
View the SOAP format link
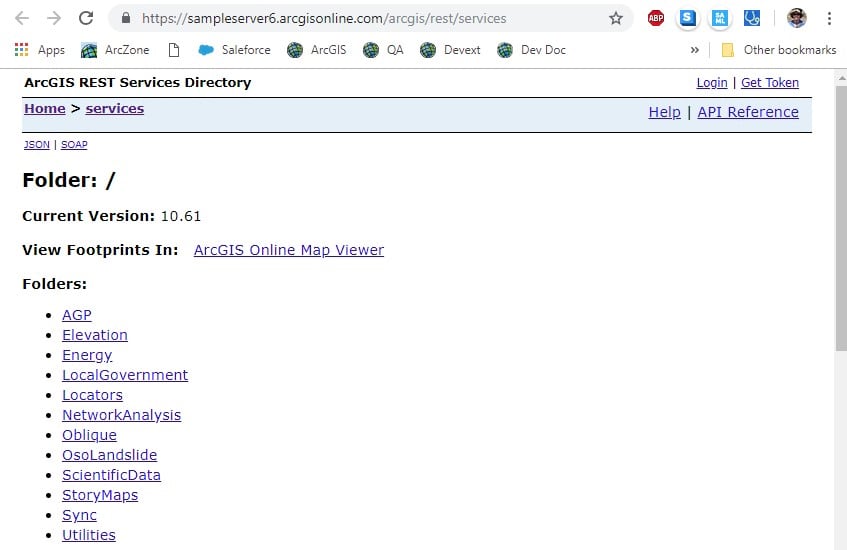tap(74, 145)
